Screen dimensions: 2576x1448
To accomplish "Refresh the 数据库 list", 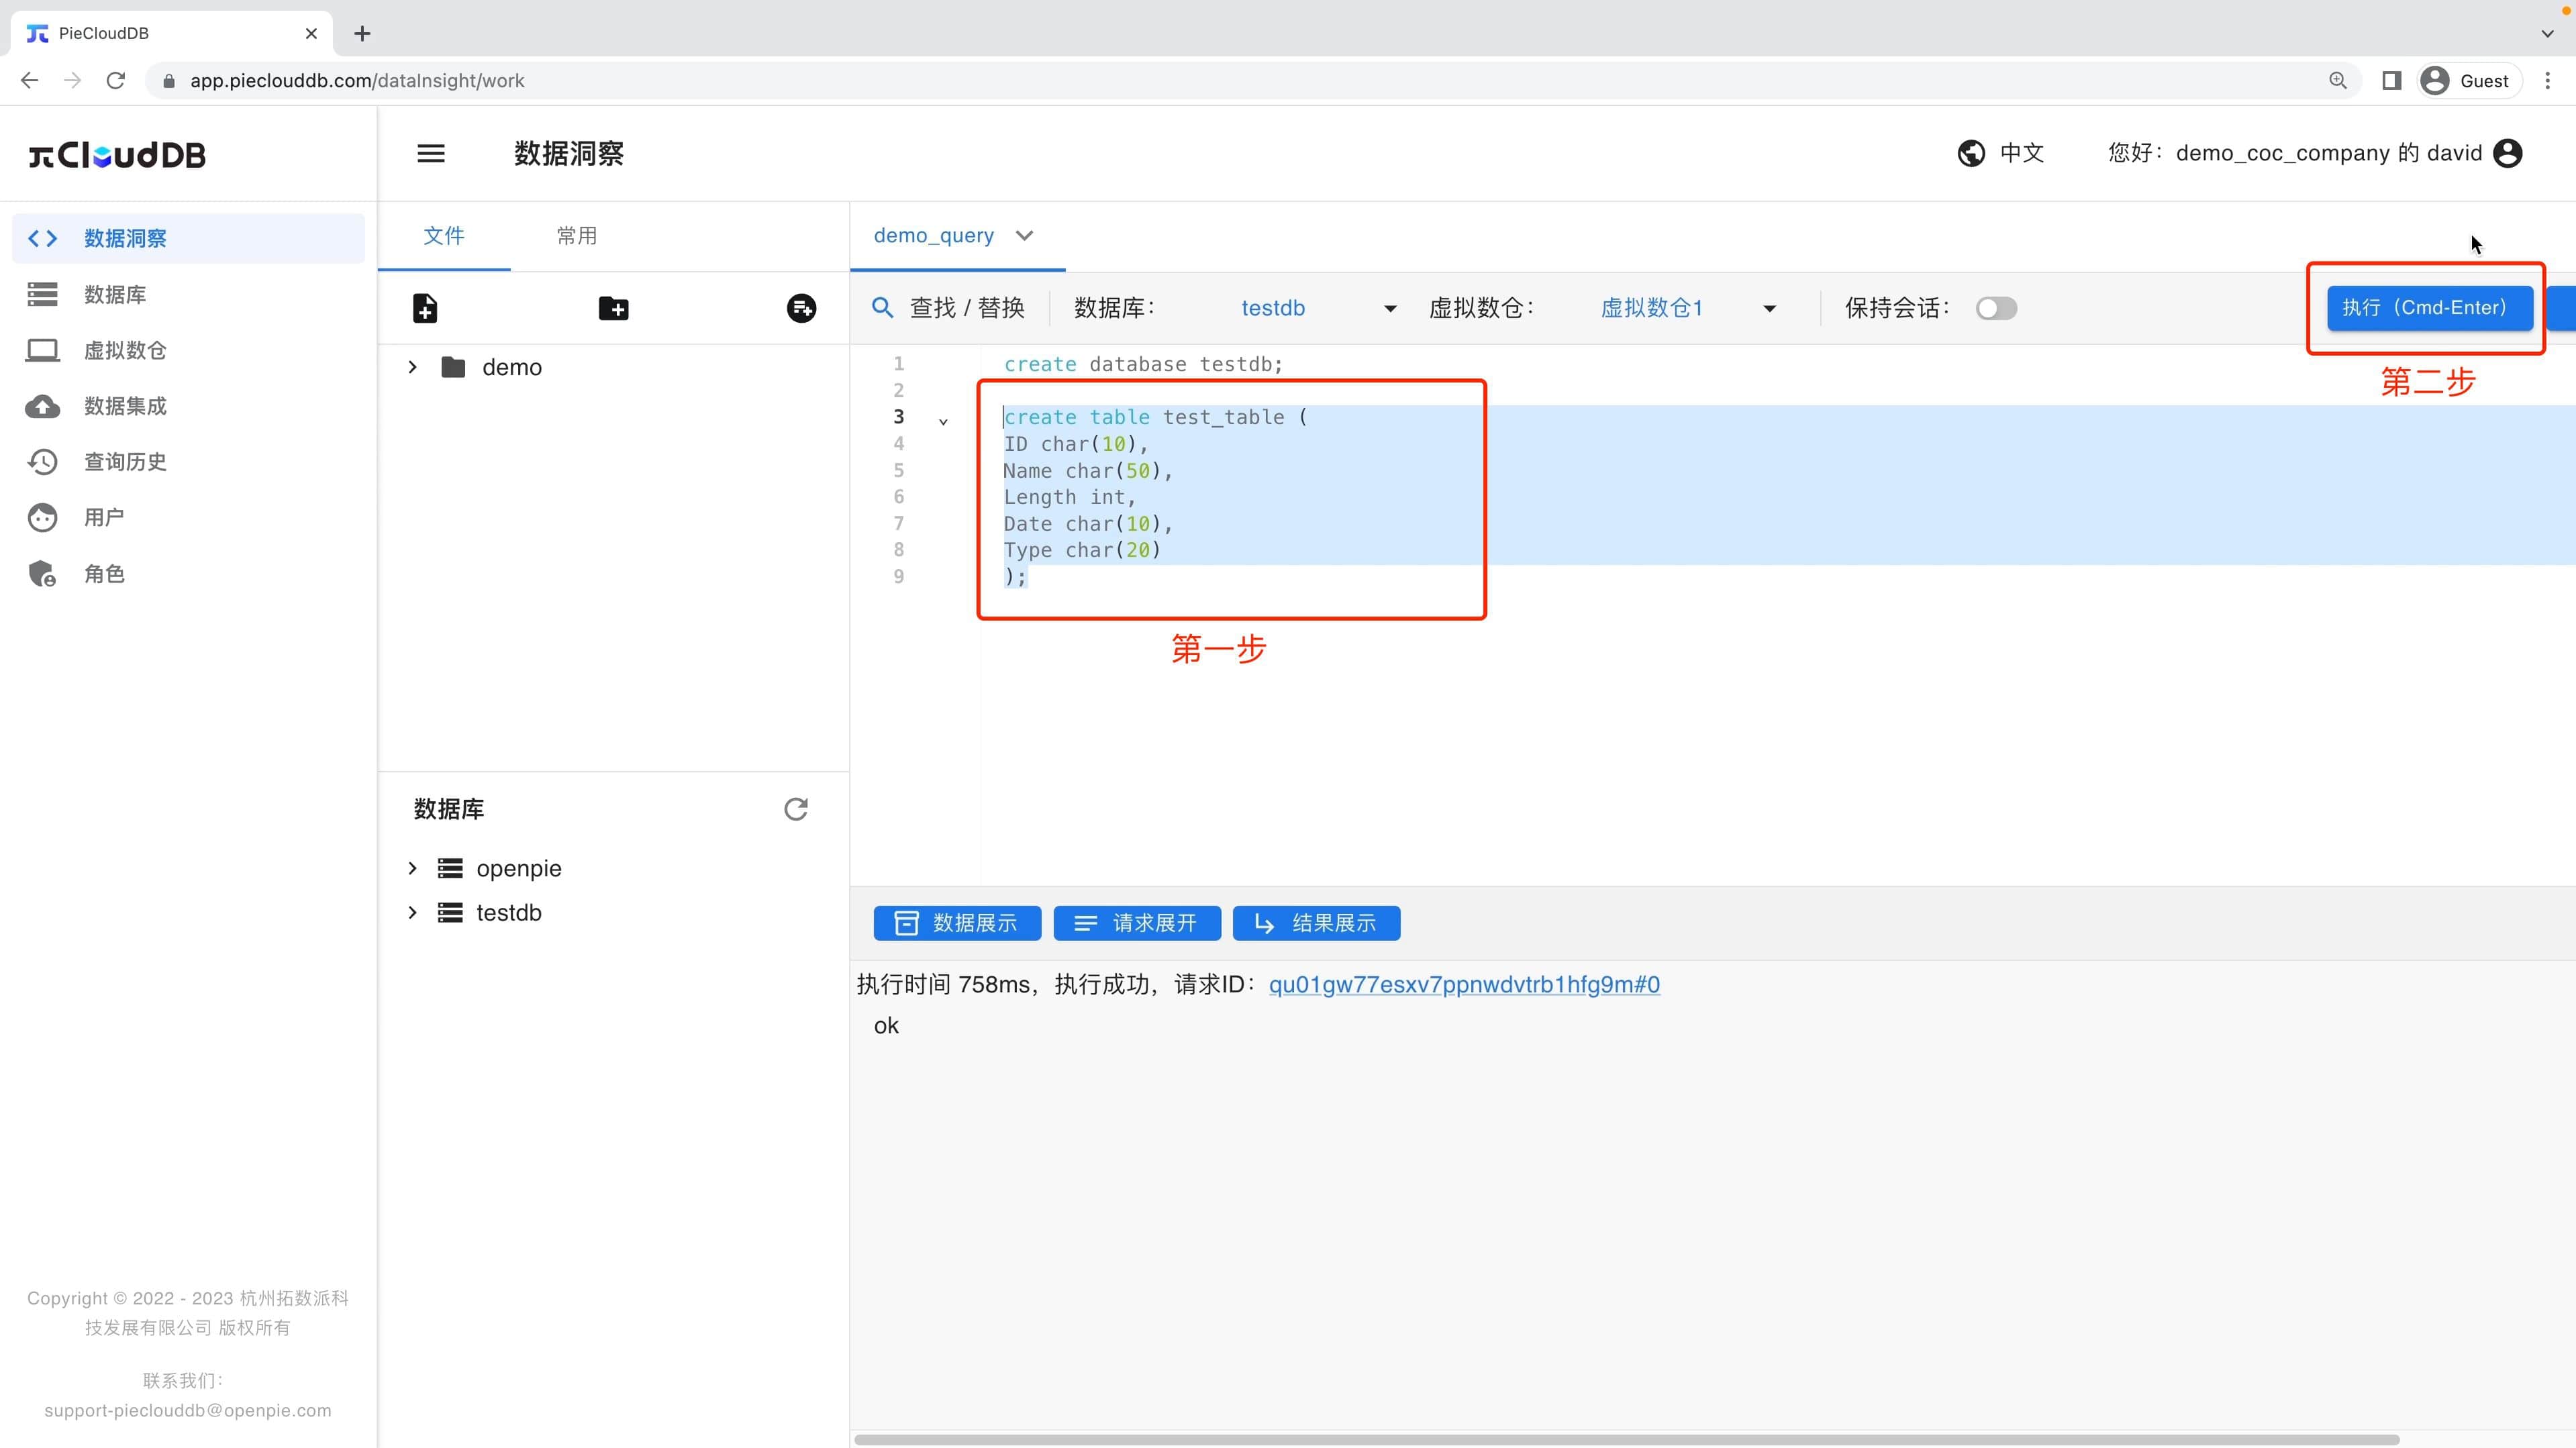I will [x=795, y=809].
